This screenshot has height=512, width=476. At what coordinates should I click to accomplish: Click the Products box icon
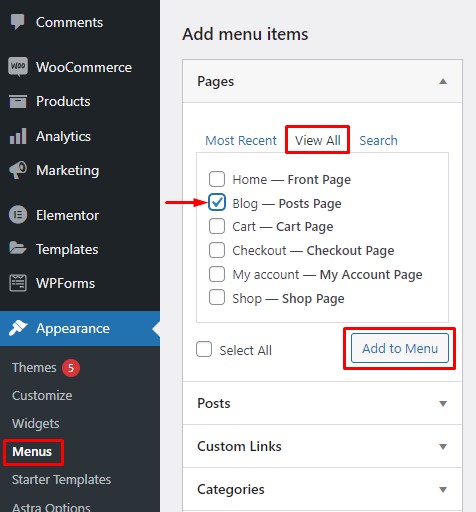[x=18, y=101]
